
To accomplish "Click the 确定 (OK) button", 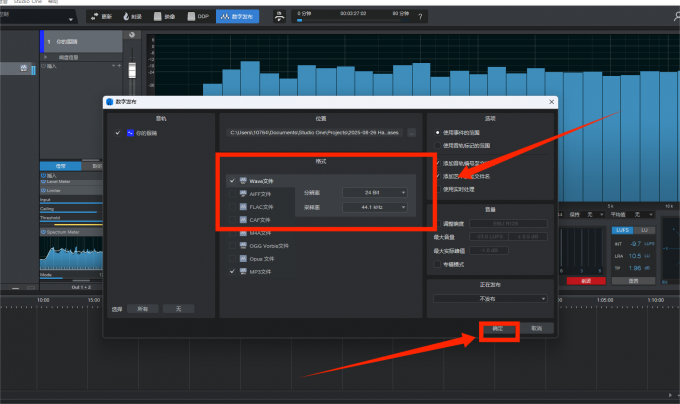I will coord(498,328).
